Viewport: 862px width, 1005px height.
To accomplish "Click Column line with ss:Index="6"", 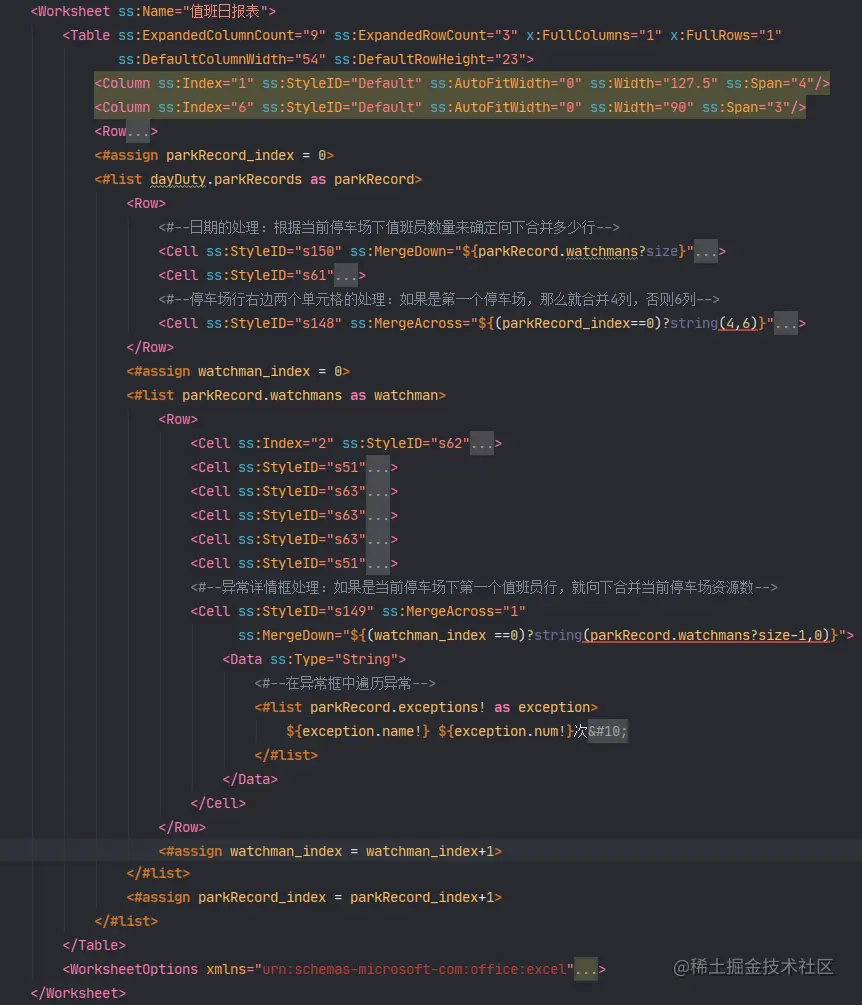I will point(450,107).
